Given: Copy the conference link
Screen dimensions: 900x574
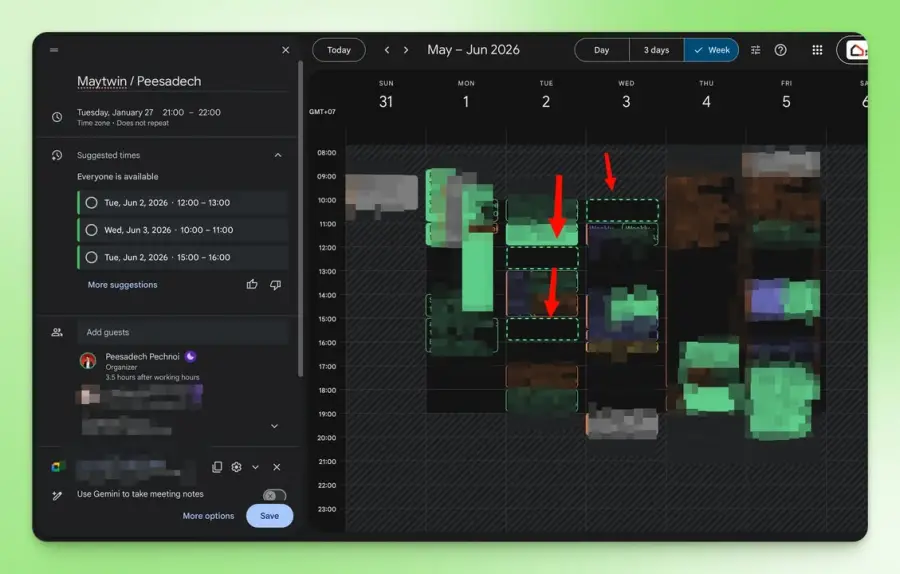Looking at the screenshot, I should [217, 467].
